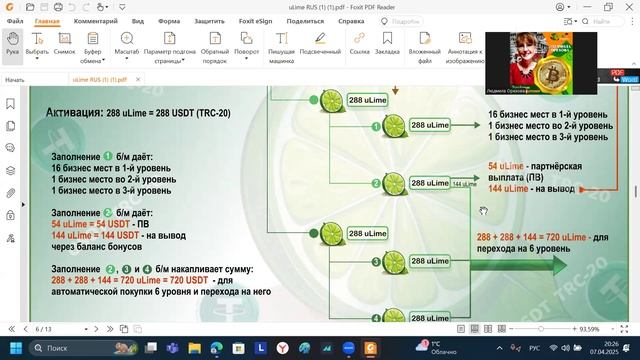Open the Comments panel in left sidebar
This screenshot has width=640, height=360.
[x=11, y=148]
